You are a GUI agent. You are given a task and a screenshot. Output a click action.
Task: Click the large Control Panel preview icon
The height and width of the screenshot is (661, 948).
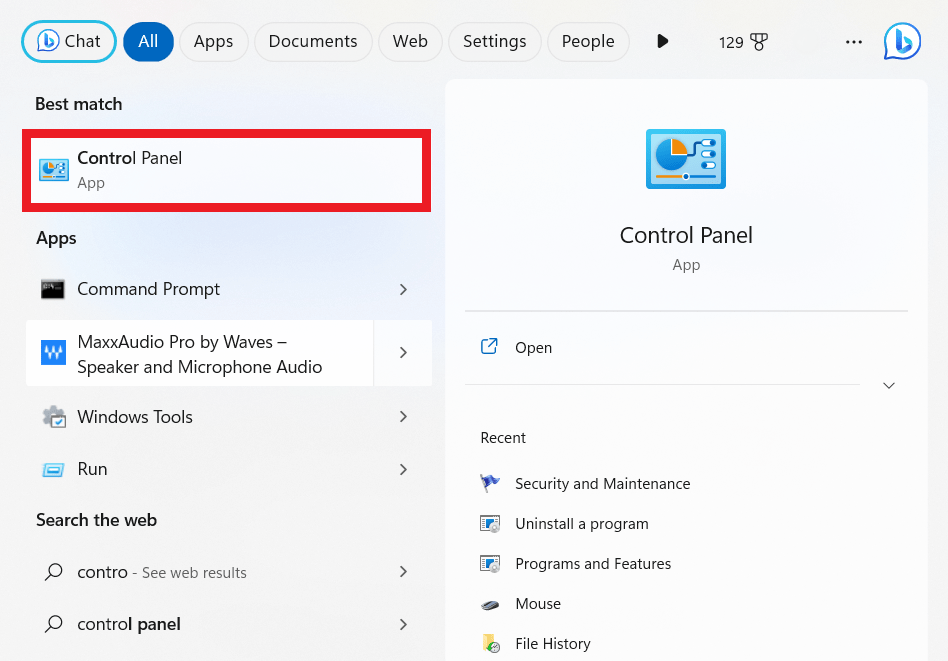pos(686,159)
